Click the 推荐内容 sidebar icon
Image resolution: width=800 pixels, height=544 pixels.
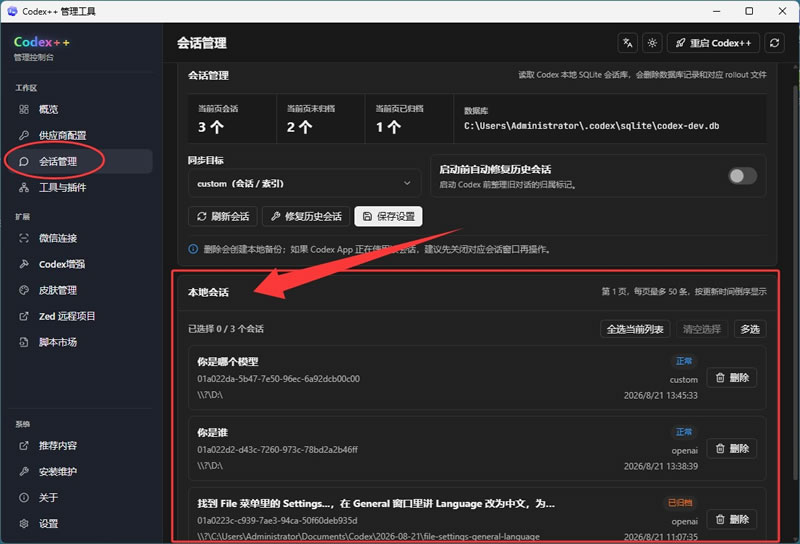(23, 446)
